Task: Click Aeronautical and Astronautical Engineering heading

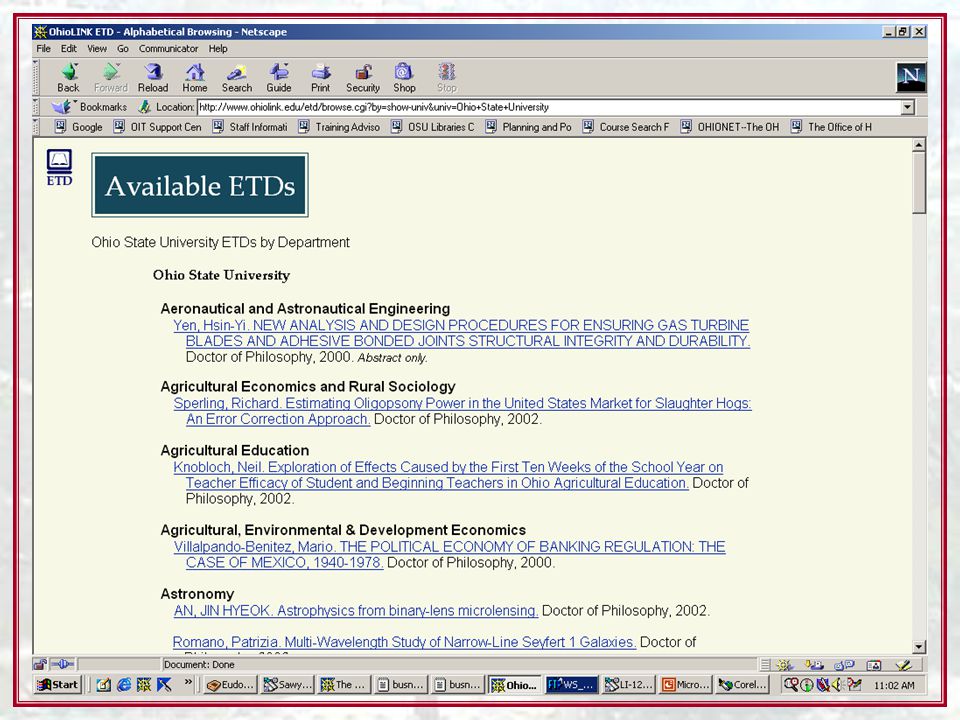Action: click(x=305, y=309)
